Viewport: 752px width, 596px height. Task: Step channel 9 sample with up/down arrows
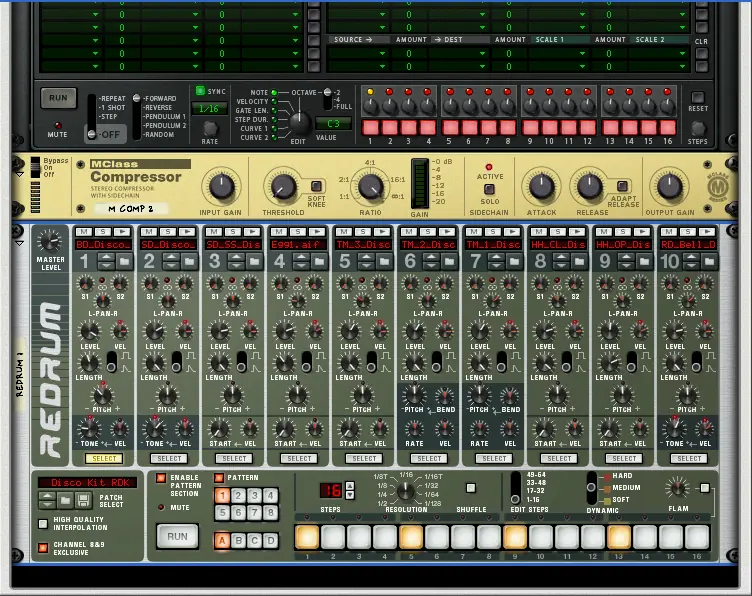click(626, 261)
